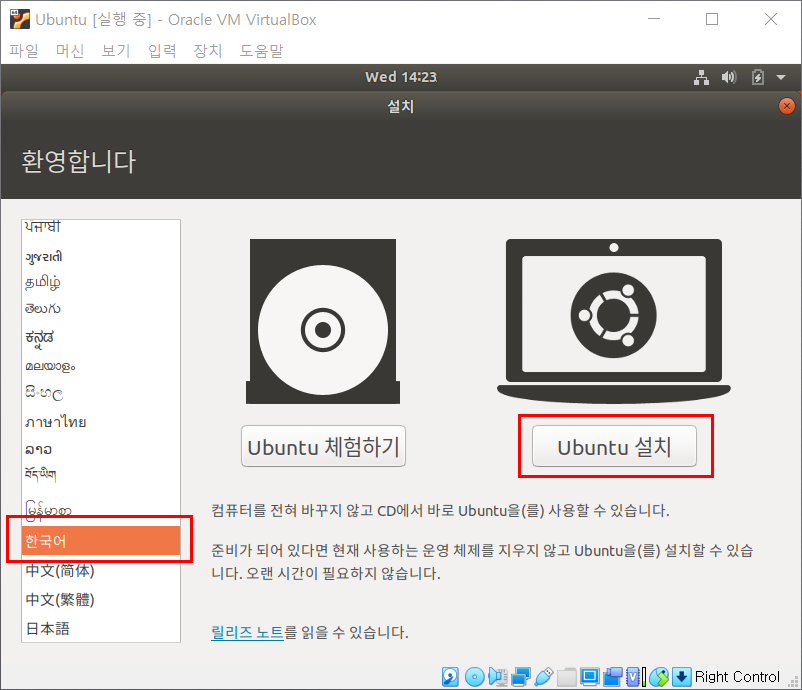Open the 보기 menu
Screen dimensions: 802x690
116,51
